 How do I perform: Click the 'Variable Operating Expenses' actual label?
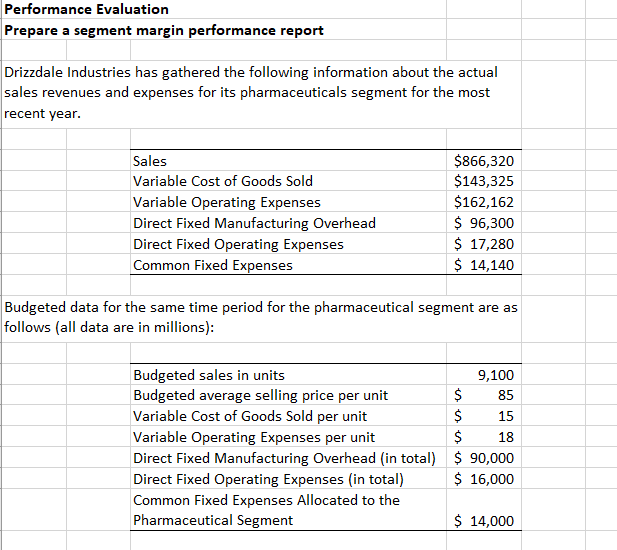[288, 202]
